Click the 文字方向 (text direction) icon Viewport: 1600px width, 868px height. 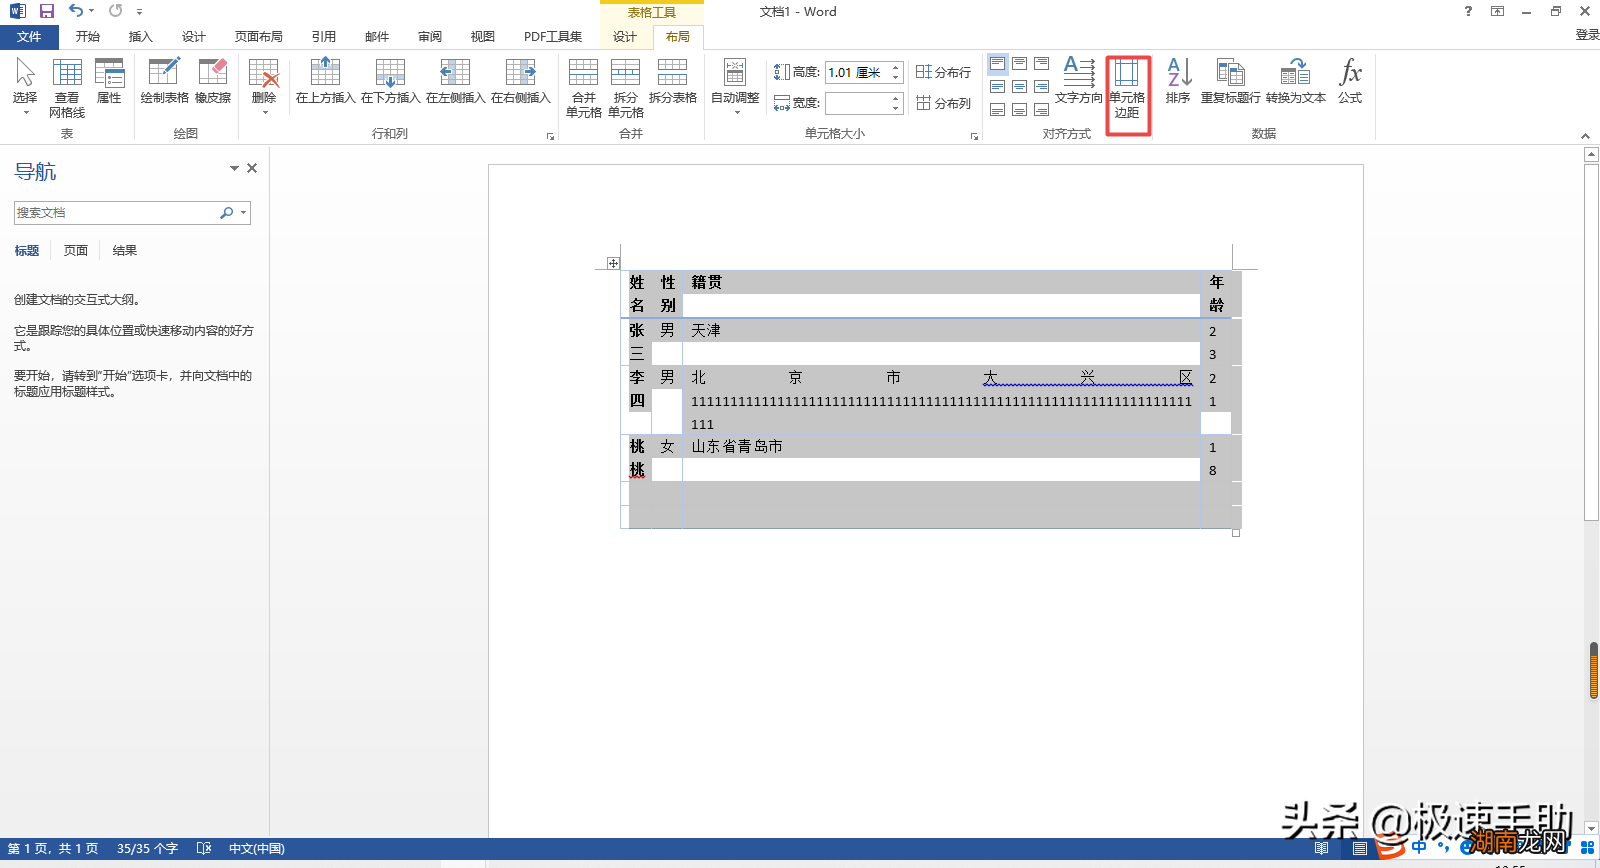tap(1078, 82)
